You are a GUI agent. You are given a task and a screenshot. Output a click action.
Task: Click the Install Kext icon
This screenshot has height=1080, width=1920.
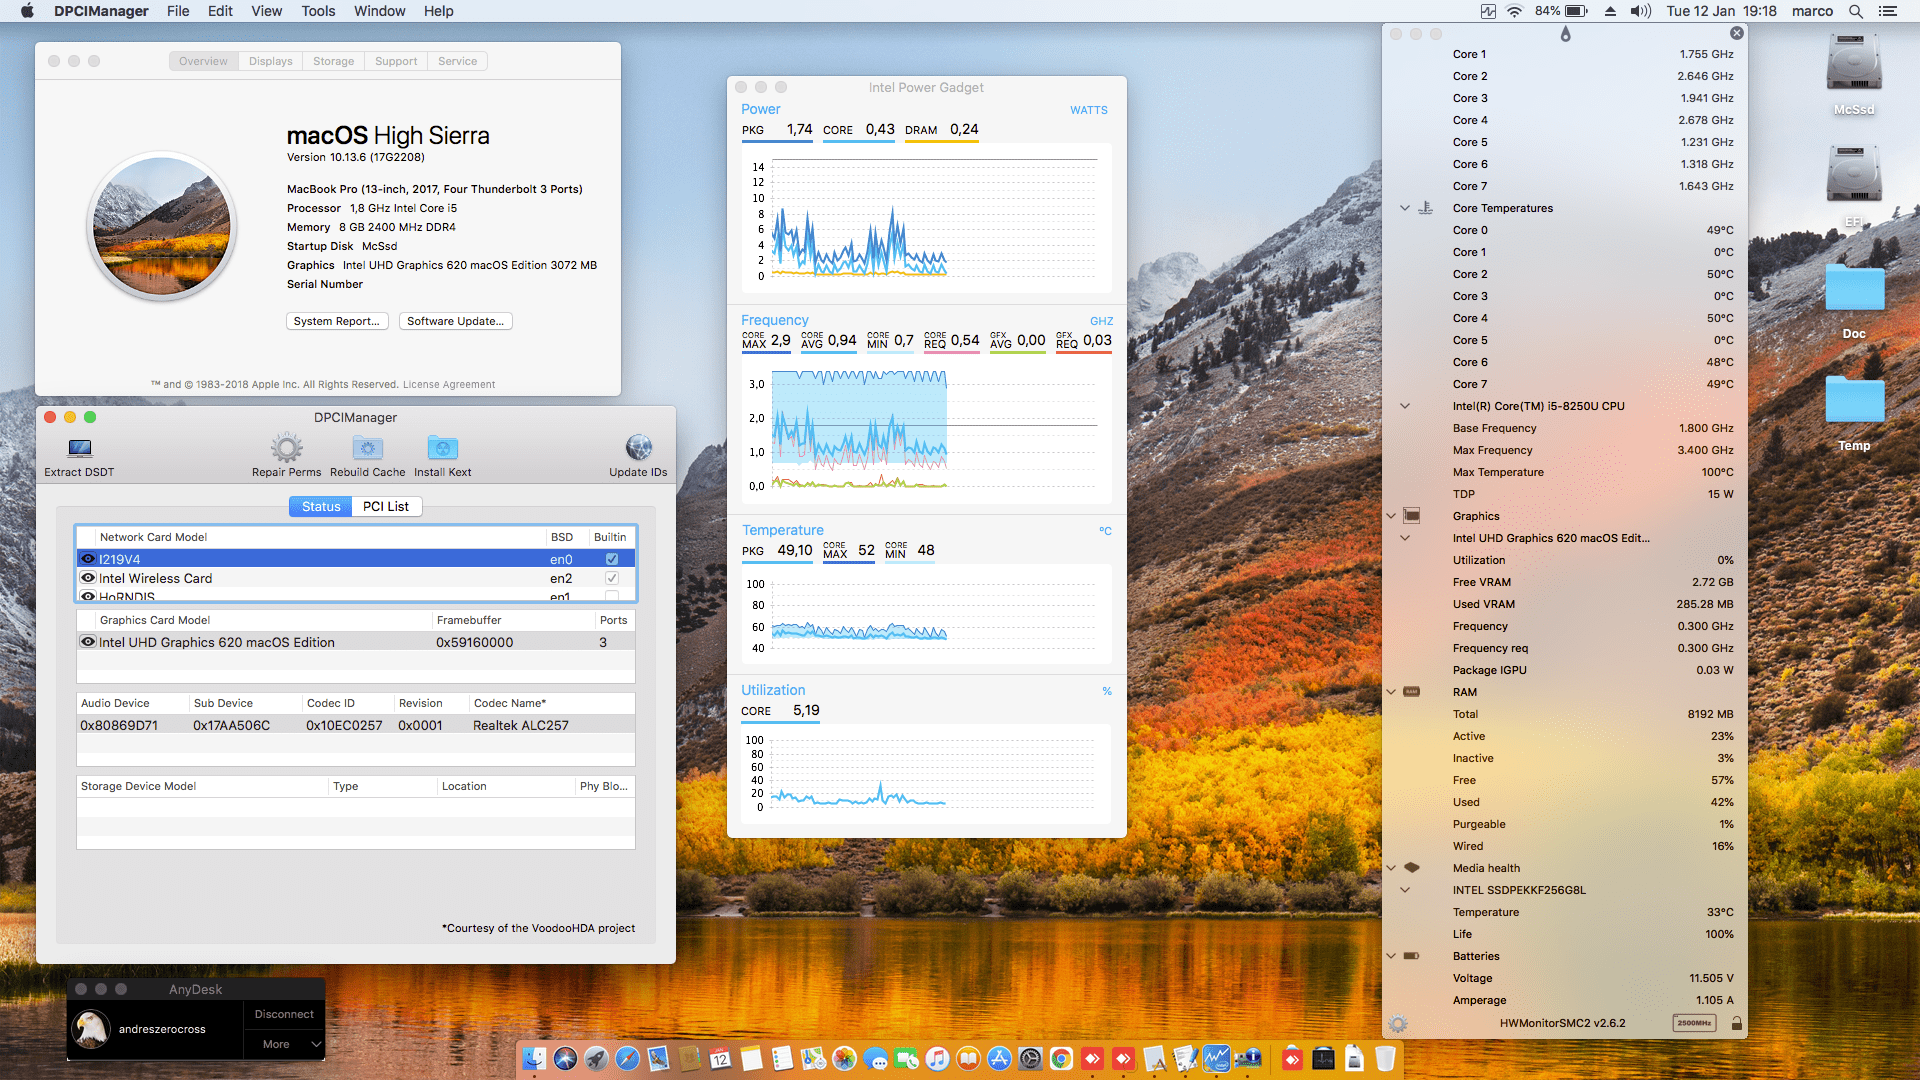click(x=442, y=447)
